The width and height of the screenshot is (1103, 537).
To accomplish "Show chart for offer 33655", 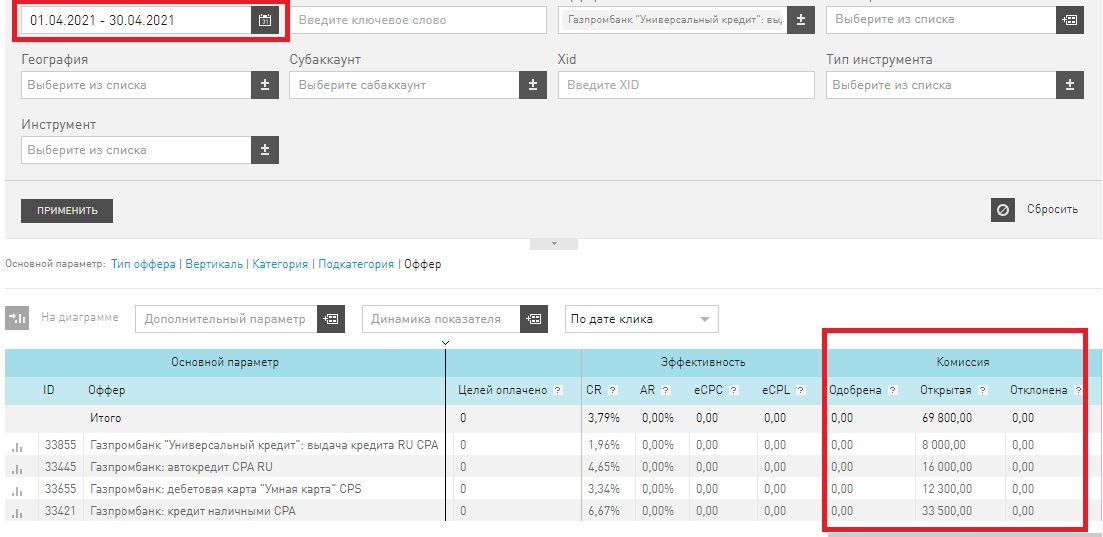I will coord(18,490).
